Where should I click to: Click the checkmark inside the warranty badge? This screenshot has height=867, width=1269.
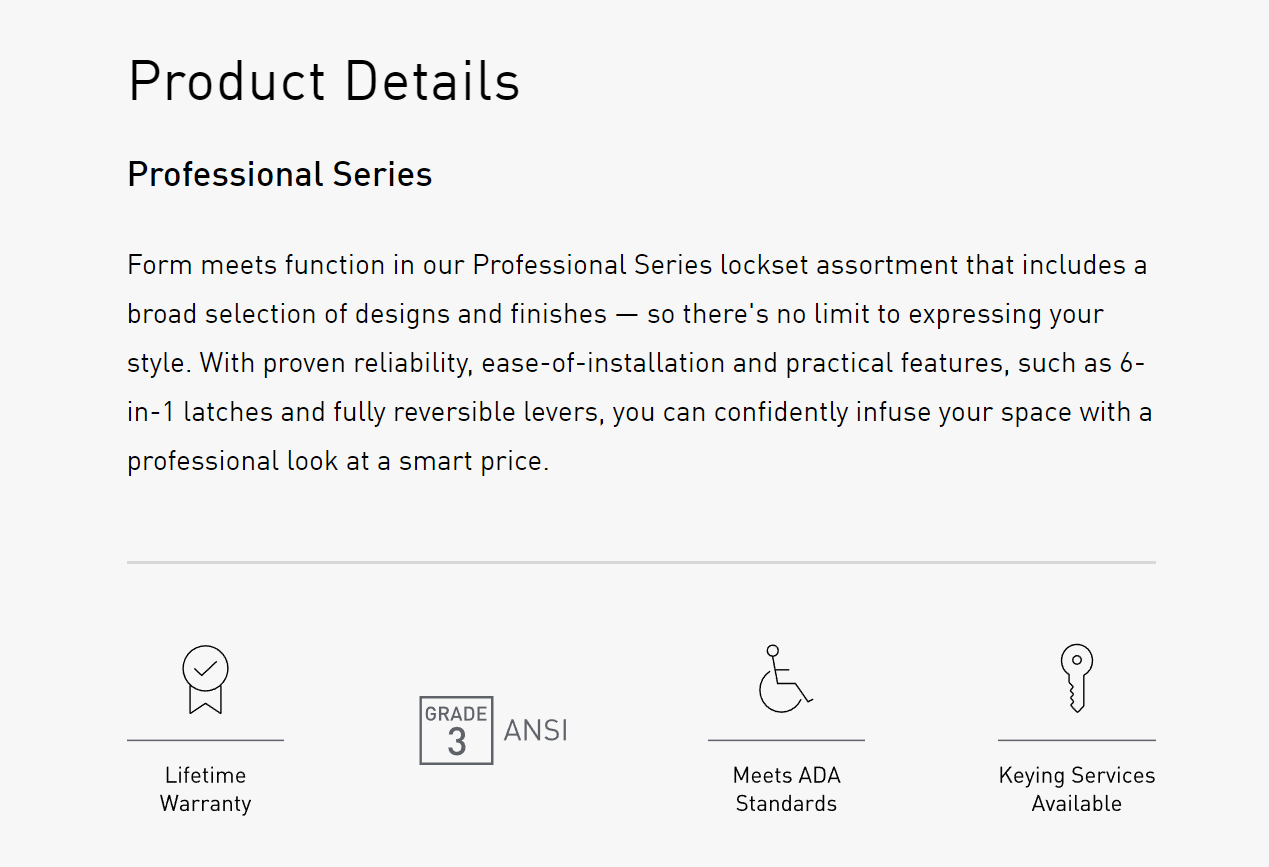pos(205,667)
